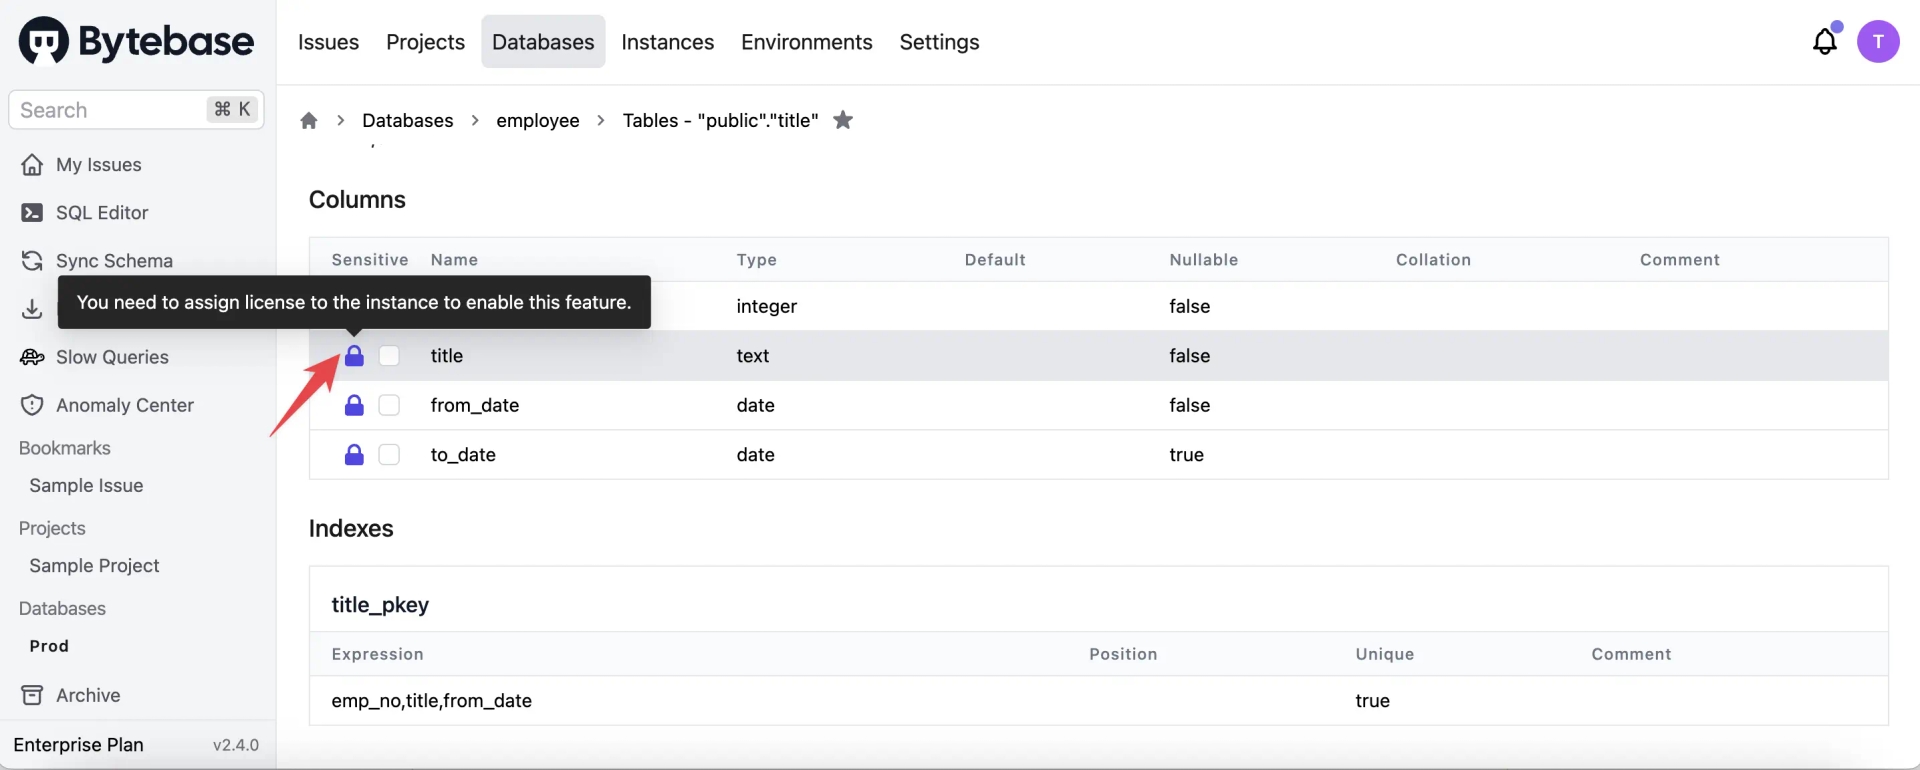Click the emp_no,title,from_date expression
This screenshot has width=1920, height=770.
(432, 701)
